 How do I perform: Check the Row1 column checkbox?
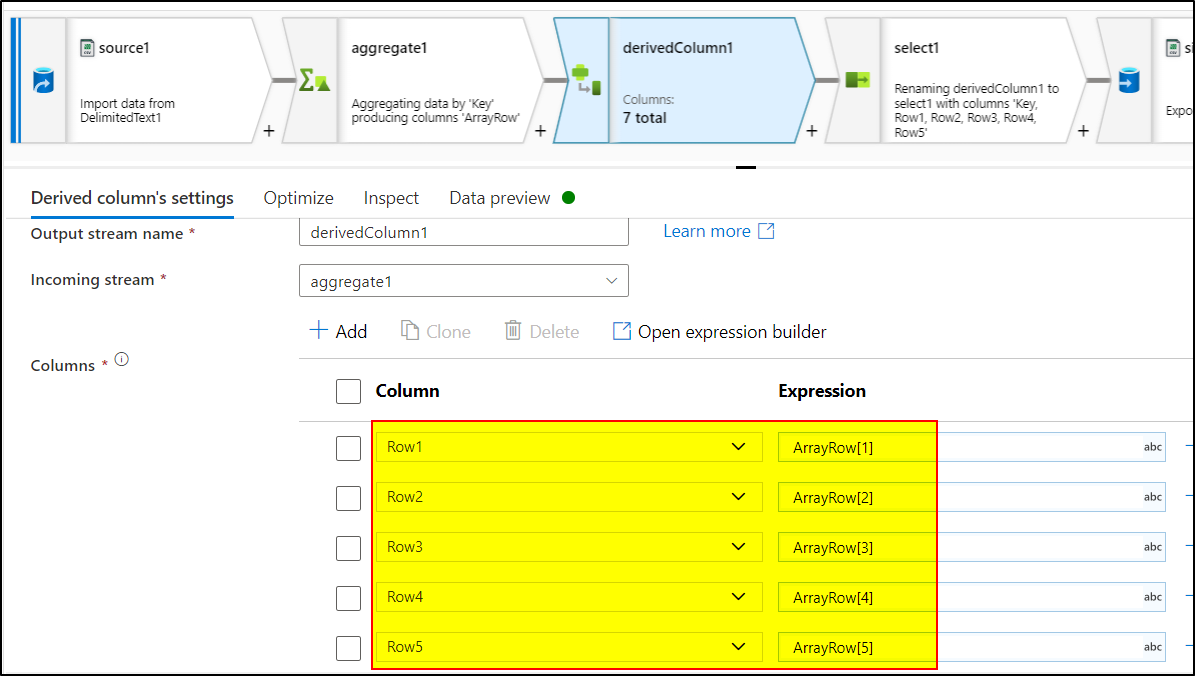[348, 448]
